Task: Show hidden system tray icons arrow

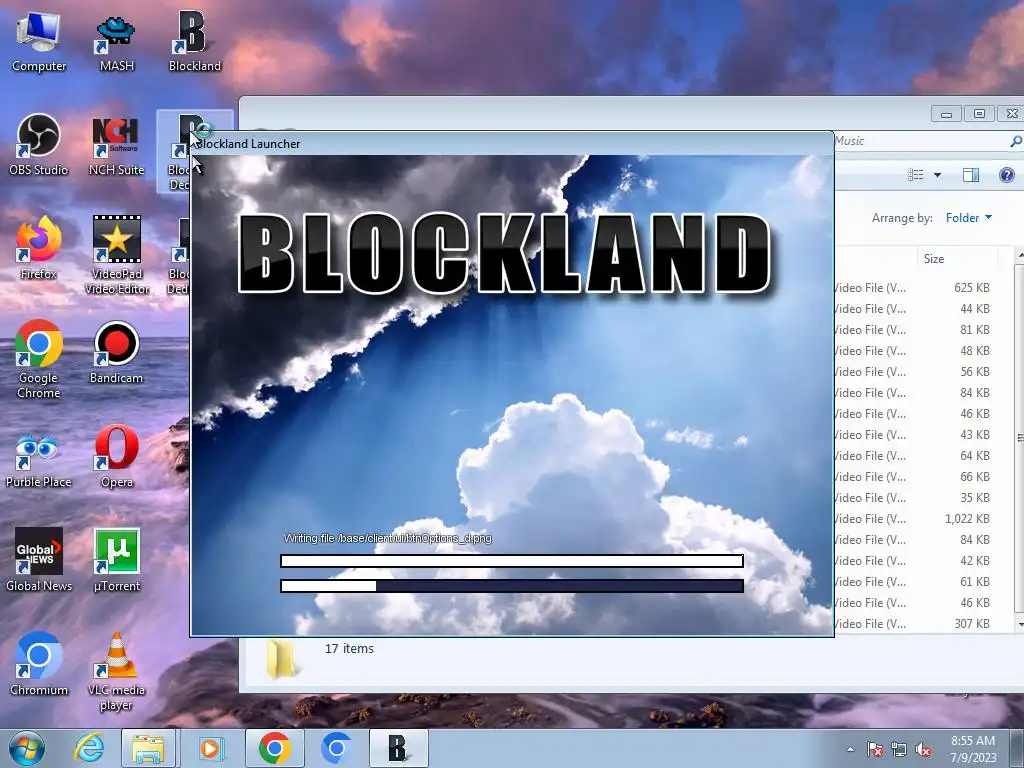Action: (850, 749)
